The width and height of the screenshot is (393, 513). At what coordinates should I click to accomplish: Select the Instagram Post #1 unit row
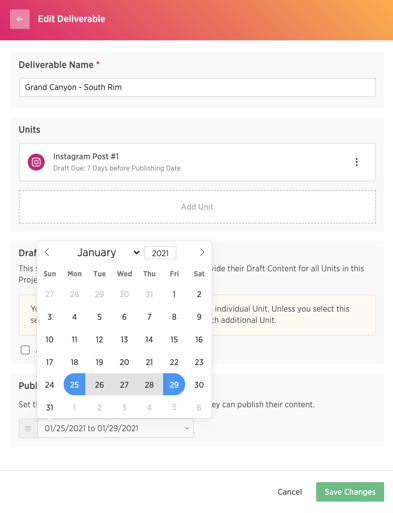tap(197, 162)
